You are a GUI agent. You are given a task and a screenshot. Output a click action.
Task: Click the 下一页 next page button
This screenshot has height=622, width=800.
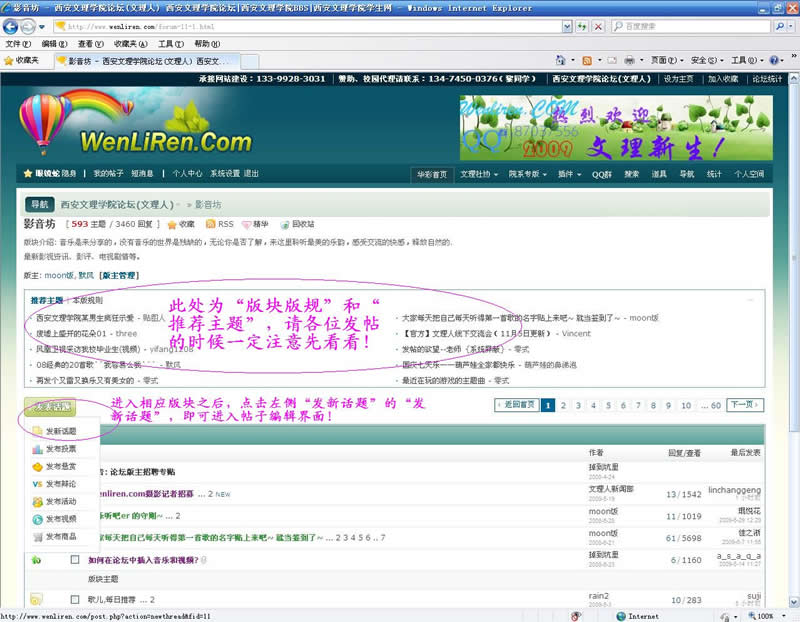click(744, 405)
